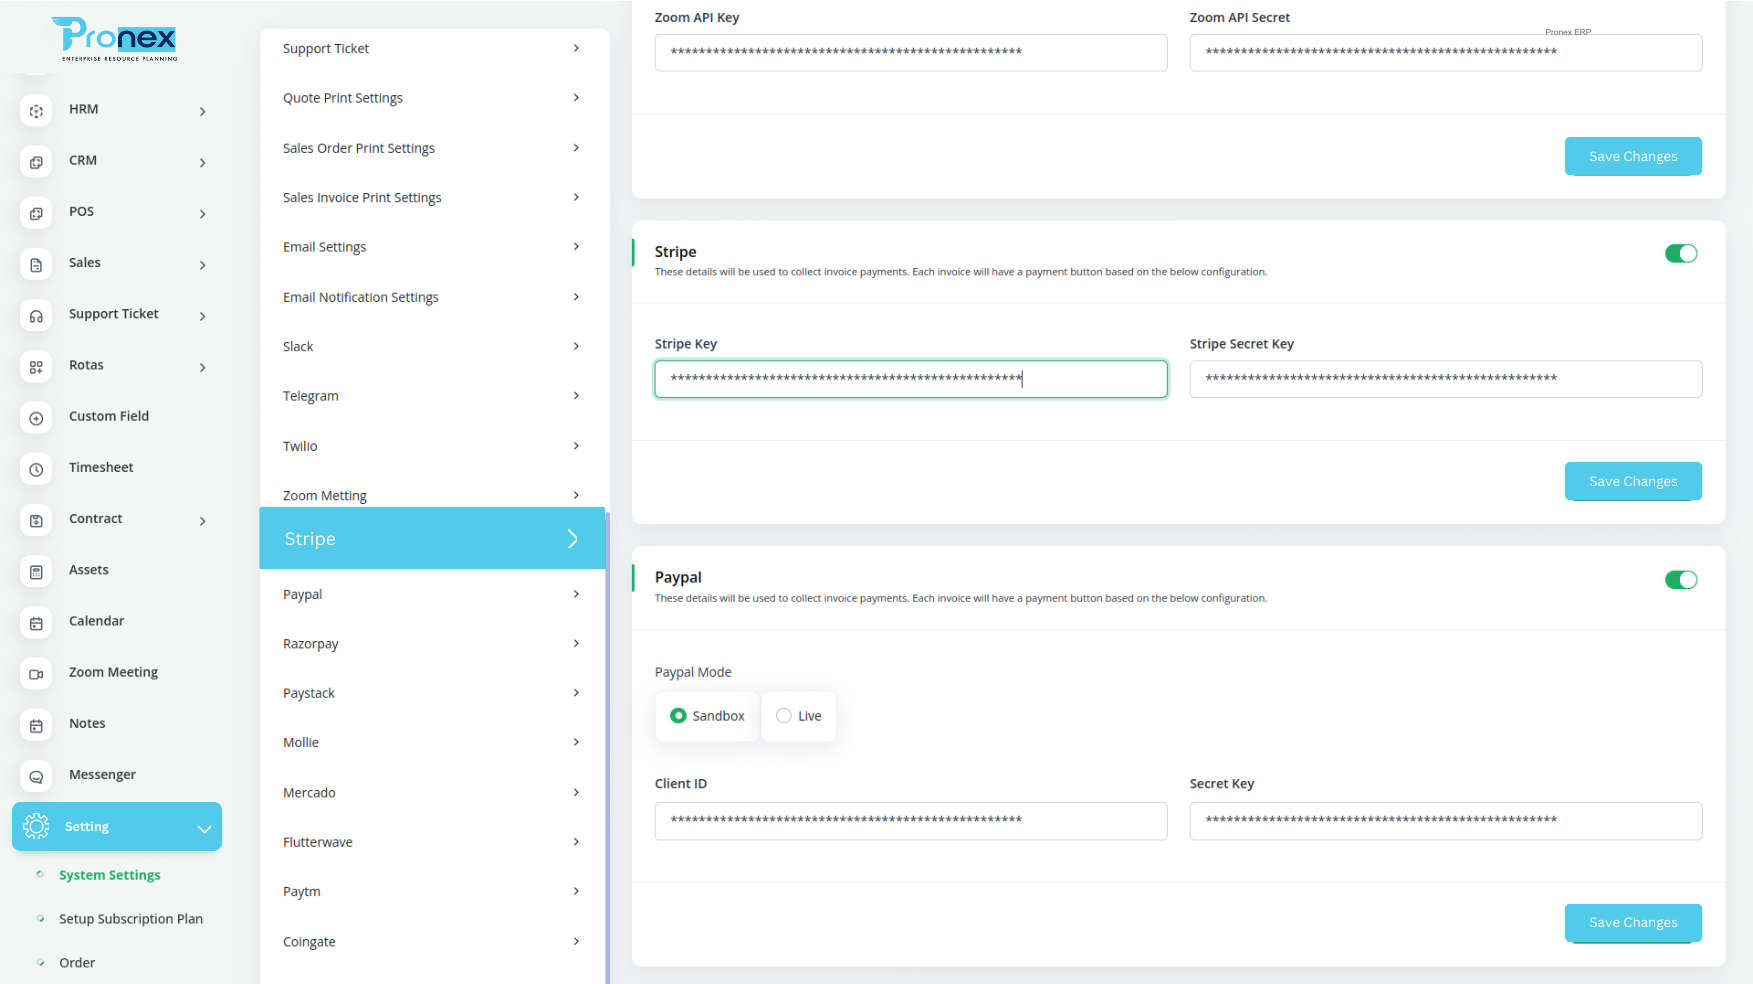Save changes for Paypal settings
The width and height of the screenshot is (1753, 984).
(1633, 922)
